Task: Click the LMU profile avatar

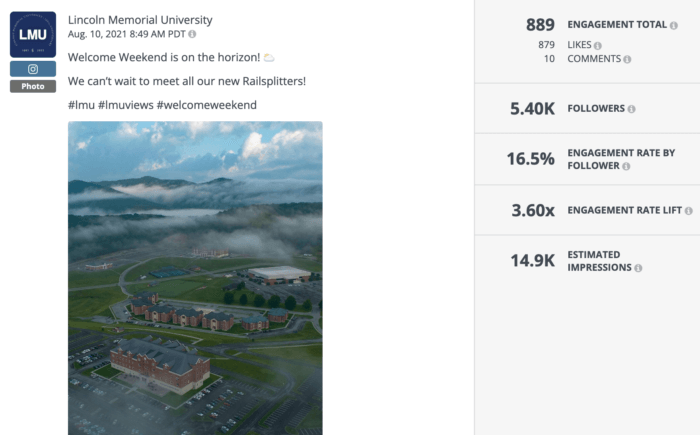Action: (x=33, y=35)
